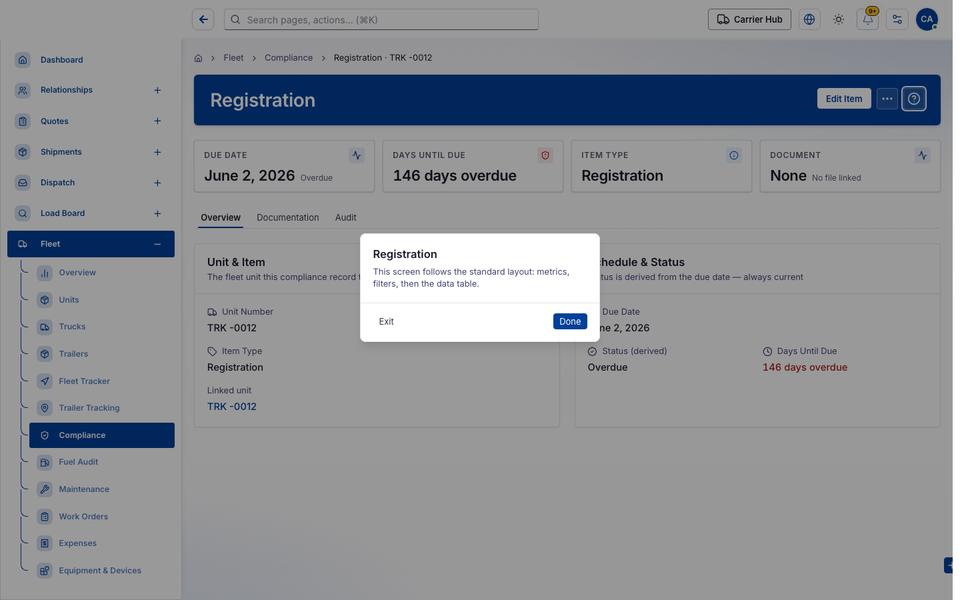Switch to the Audit tab
Screen dimensions: 960x600
pos(345,217)
